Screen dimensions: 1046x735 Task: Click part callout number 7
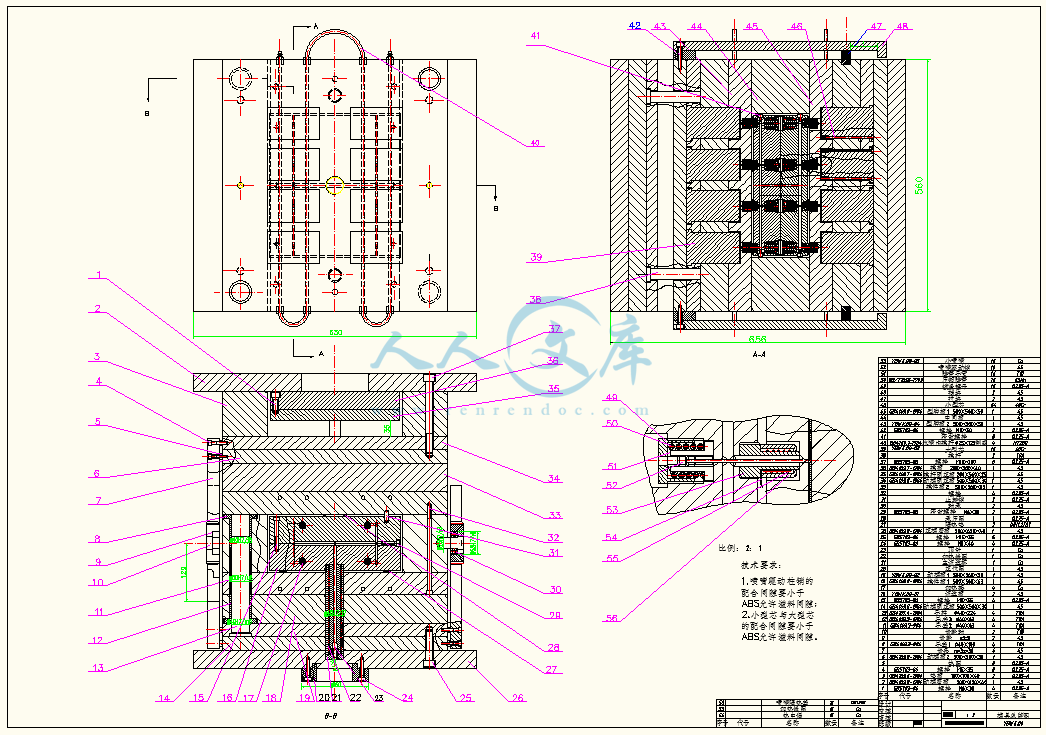tap(98, 500)
